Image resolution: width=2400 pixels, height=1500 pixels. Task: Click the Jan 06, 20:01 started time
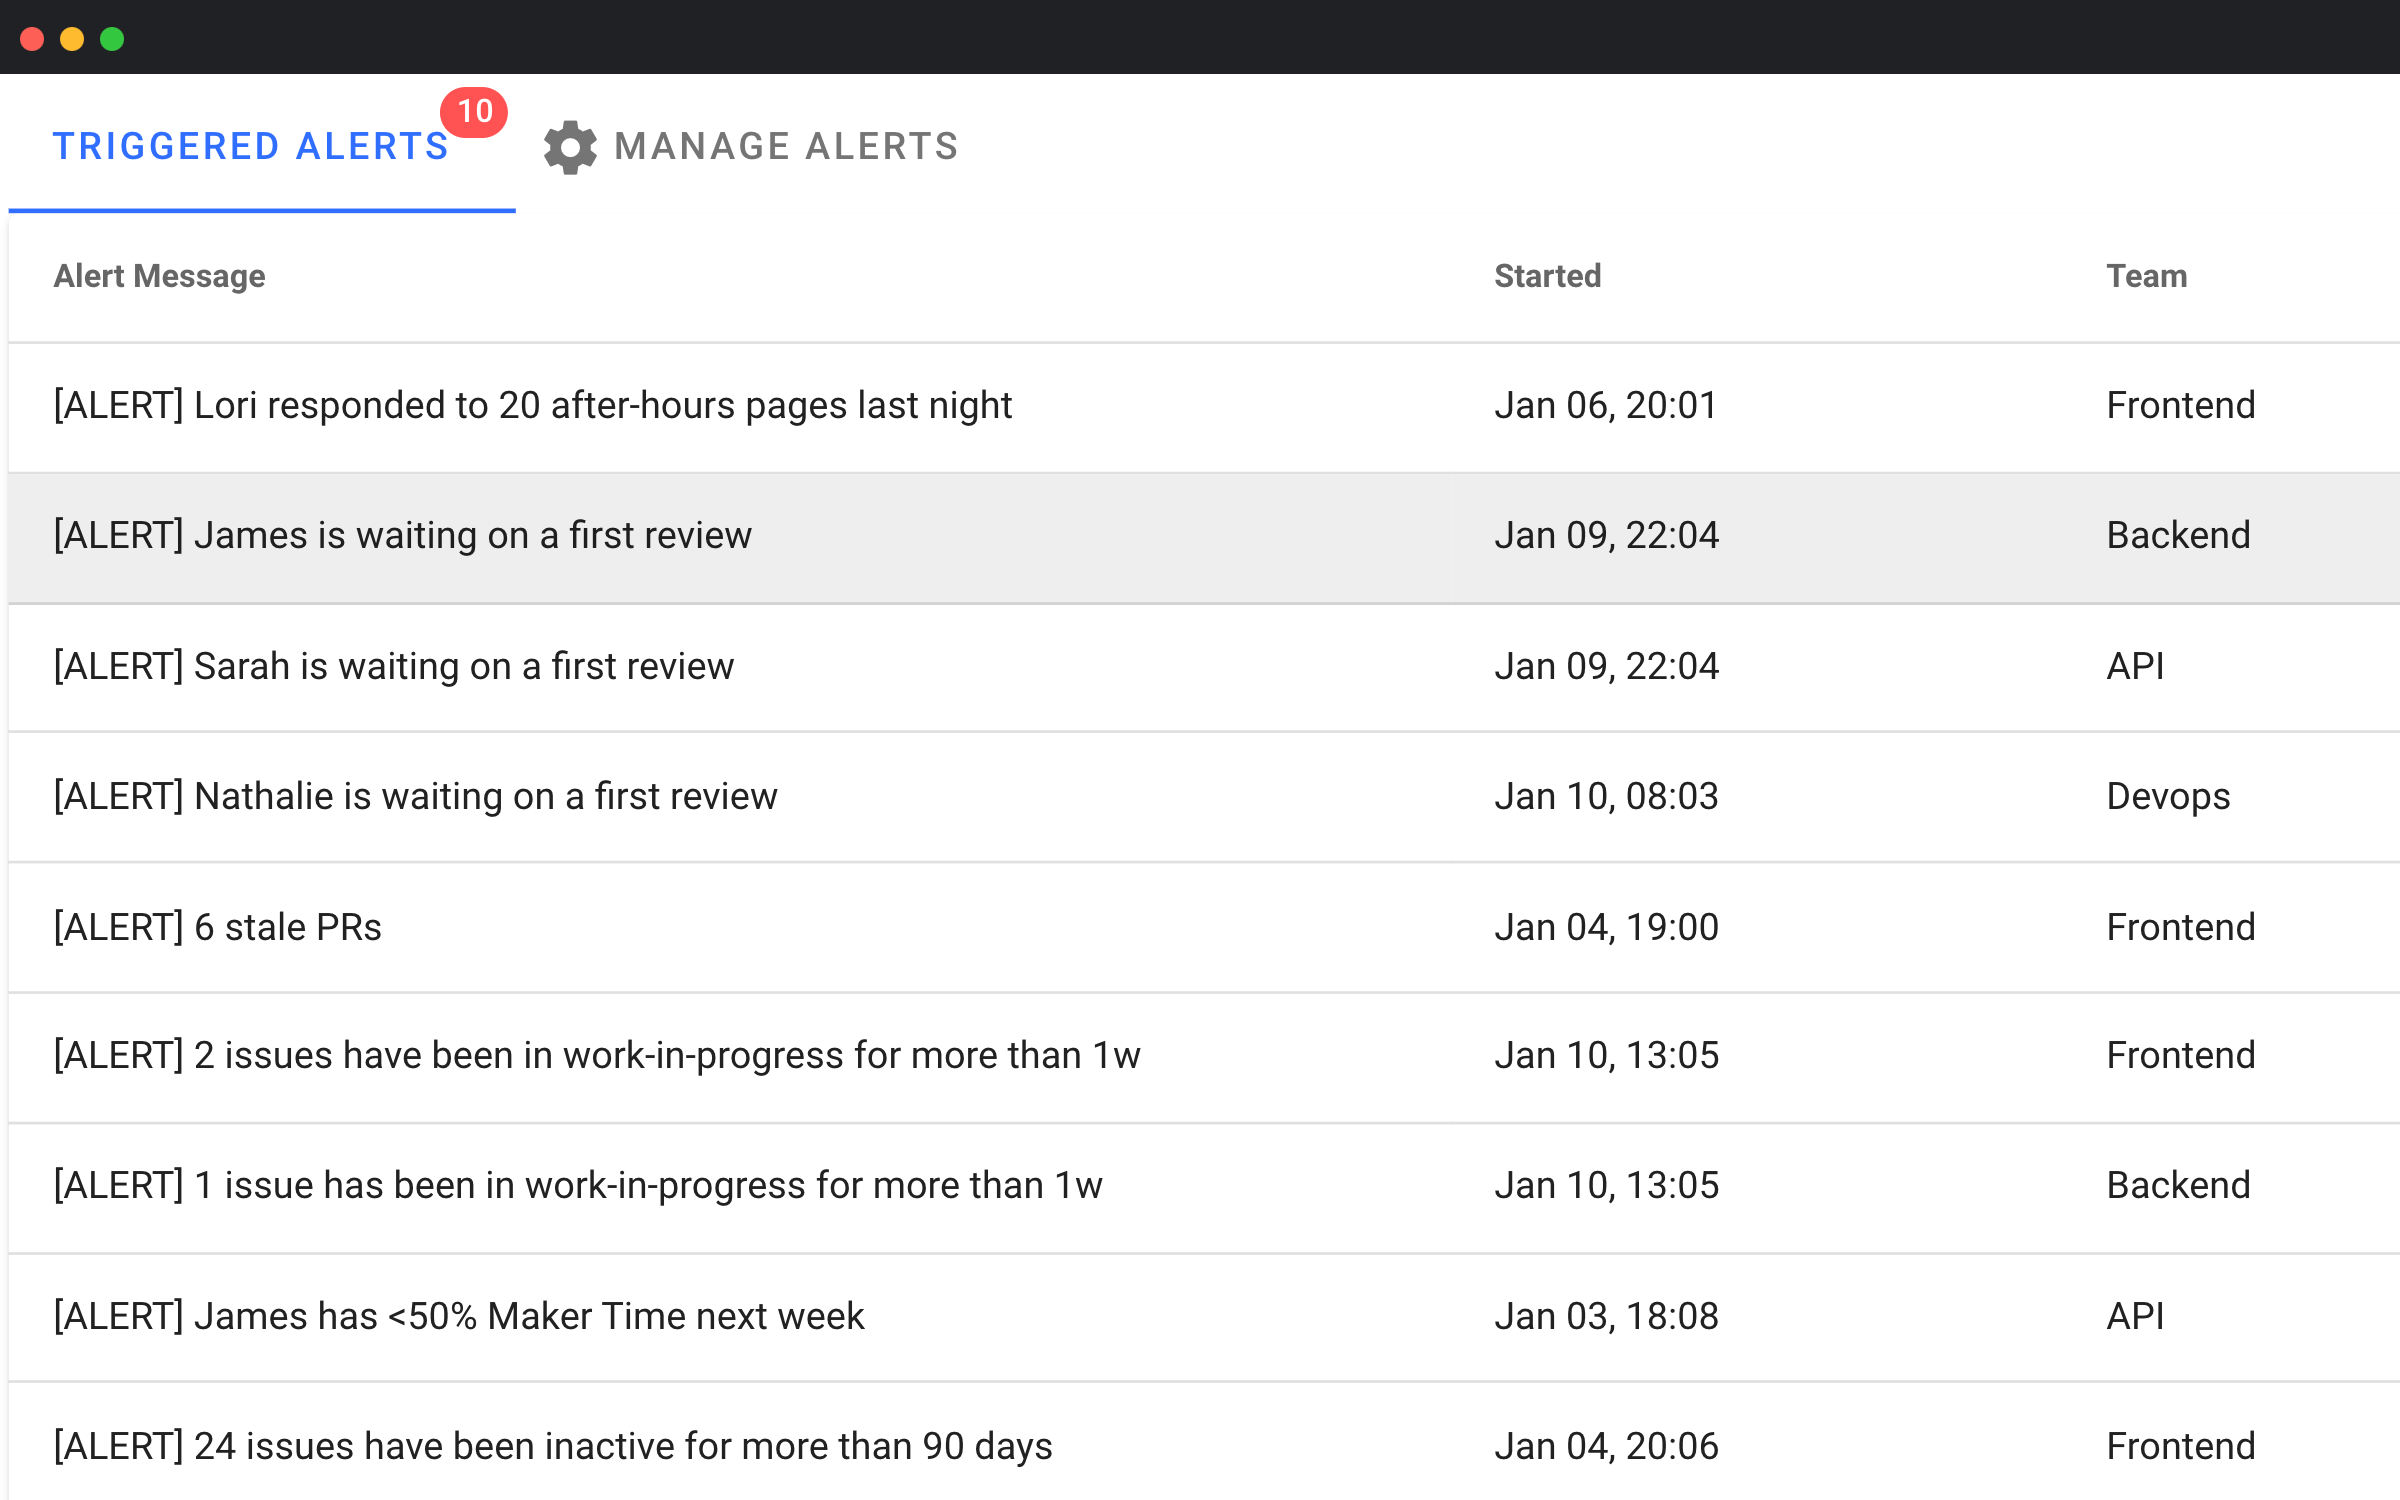(x=1605, y=406)
